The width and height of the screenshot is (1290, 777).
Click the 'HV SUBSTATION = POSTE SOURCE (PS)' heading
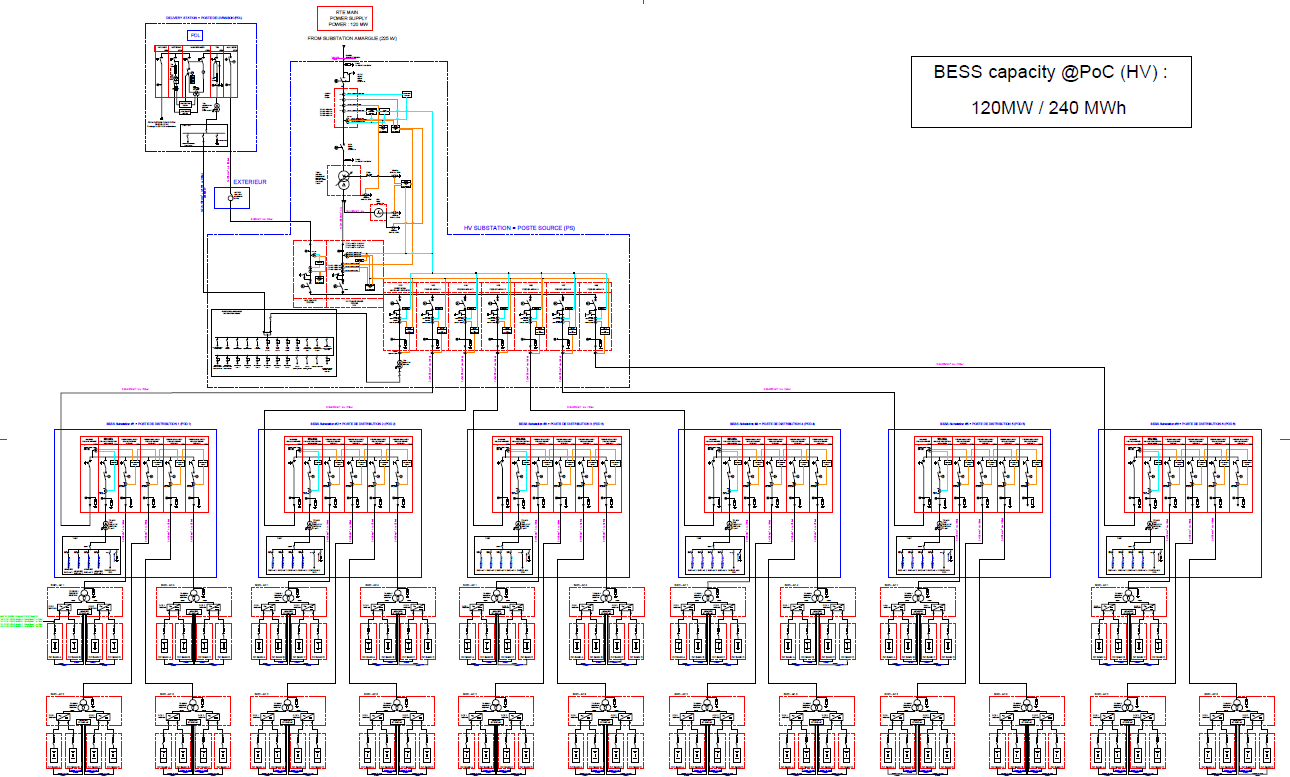(519, 228)
